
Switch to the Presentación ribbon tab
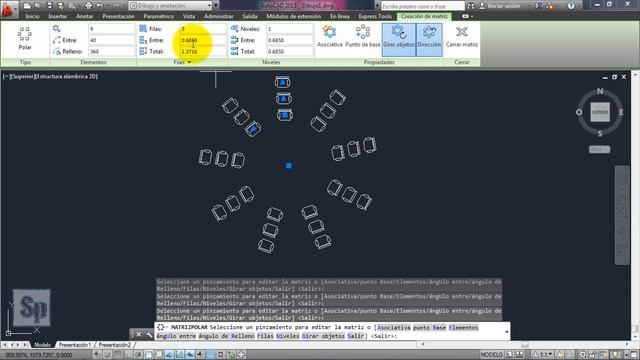pos(118,16)
